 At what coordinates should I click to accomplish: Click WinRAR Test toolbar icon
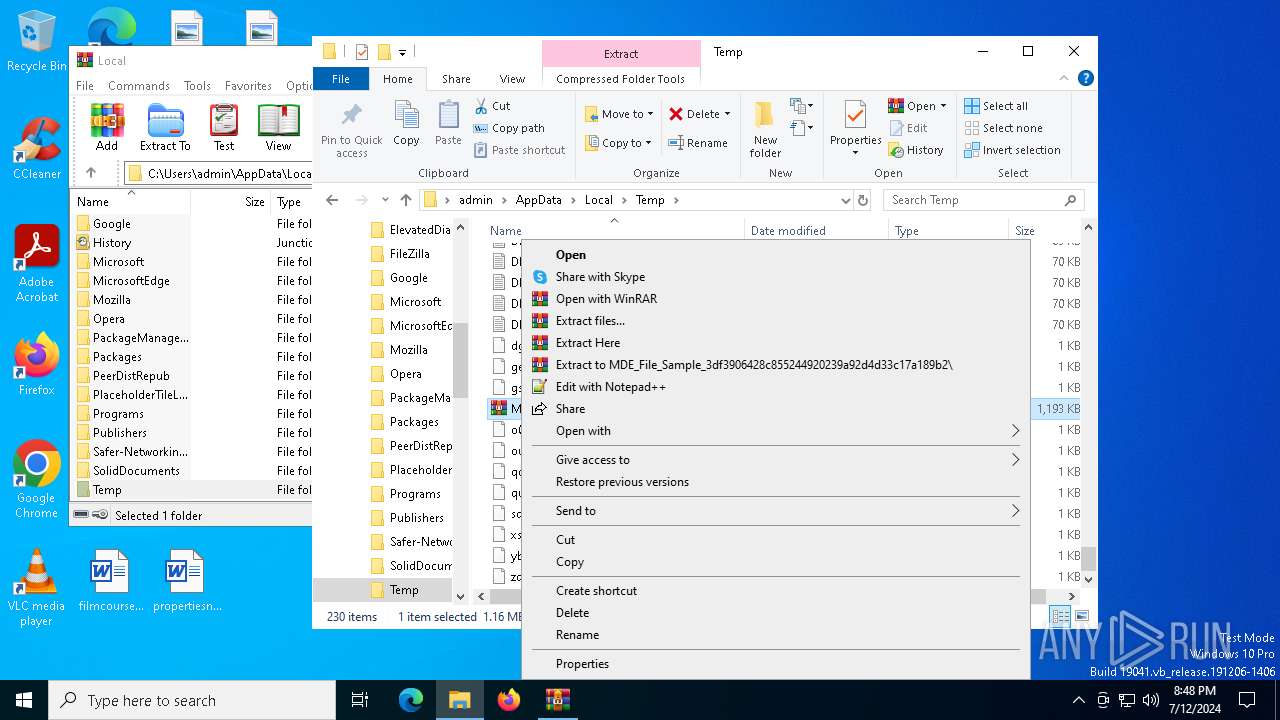click(x=224, y=127)
